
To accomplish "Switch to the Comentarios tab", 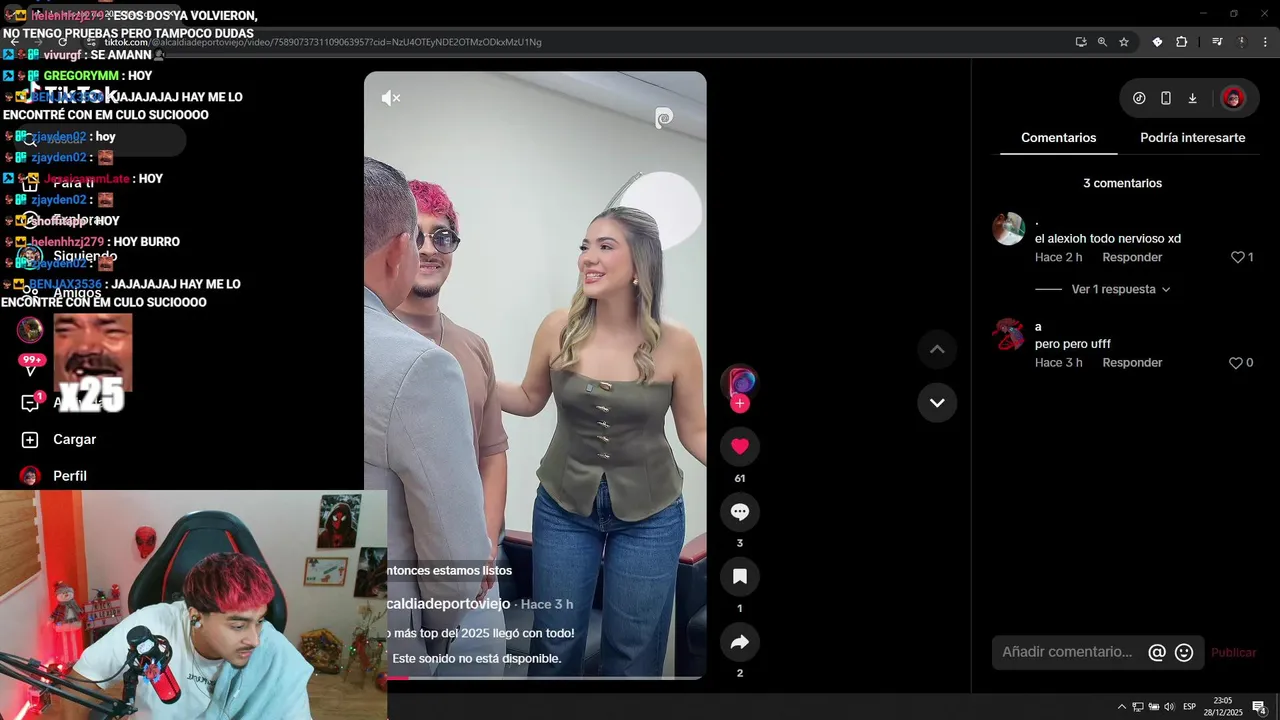I will [1058, 138].
